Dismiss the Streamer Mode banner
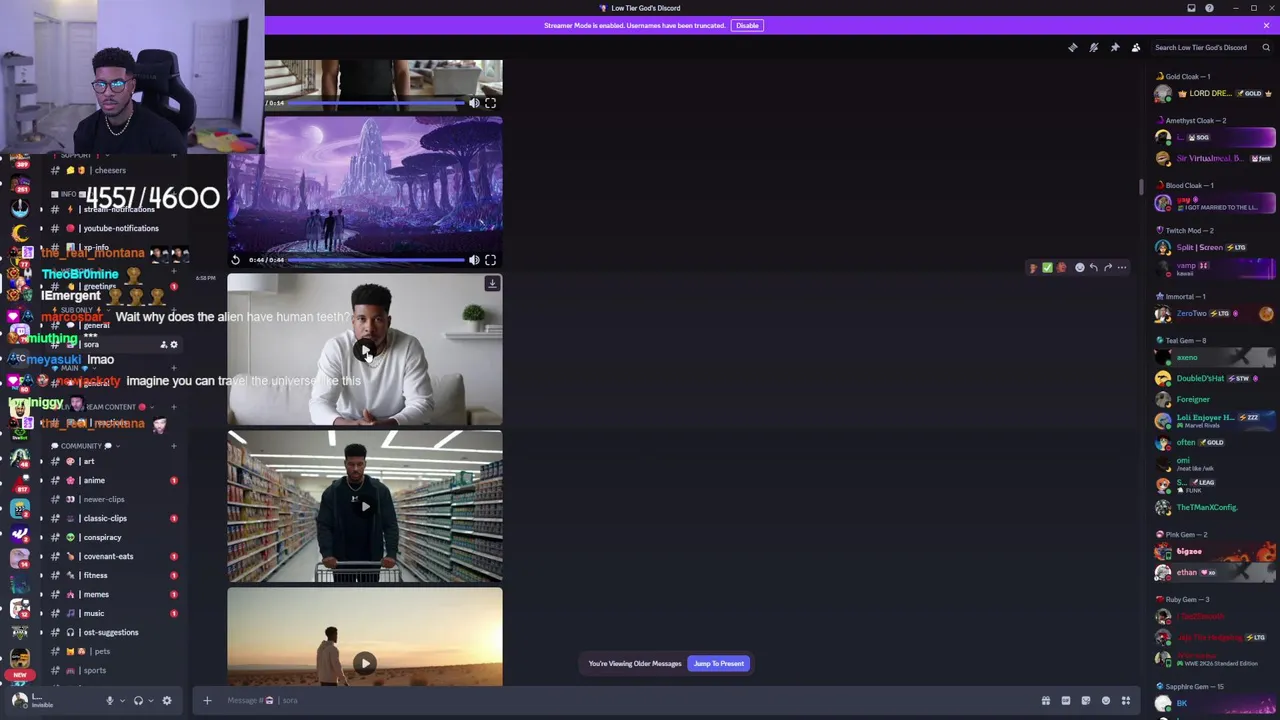1280x720 pixels. 1266,25
